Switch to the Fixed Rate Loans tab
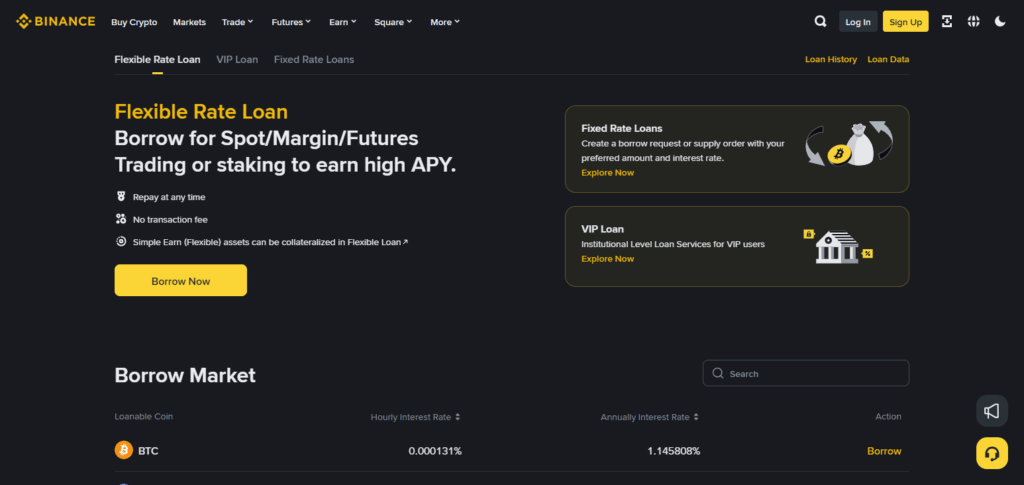 click(x=314, y=59)
